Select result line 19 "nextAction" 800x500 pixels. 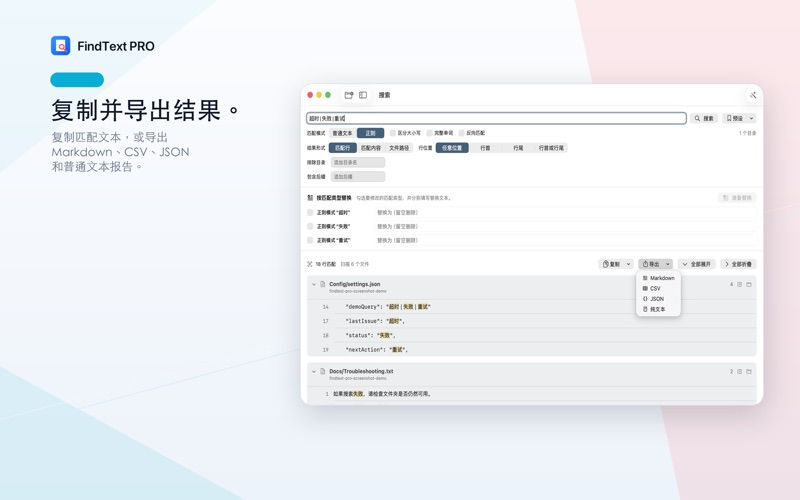click(531, 349)
